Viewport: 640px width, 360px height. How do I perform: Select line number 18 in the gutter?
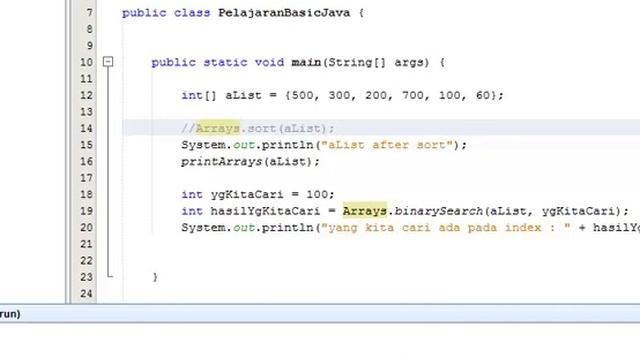[86, 194]
